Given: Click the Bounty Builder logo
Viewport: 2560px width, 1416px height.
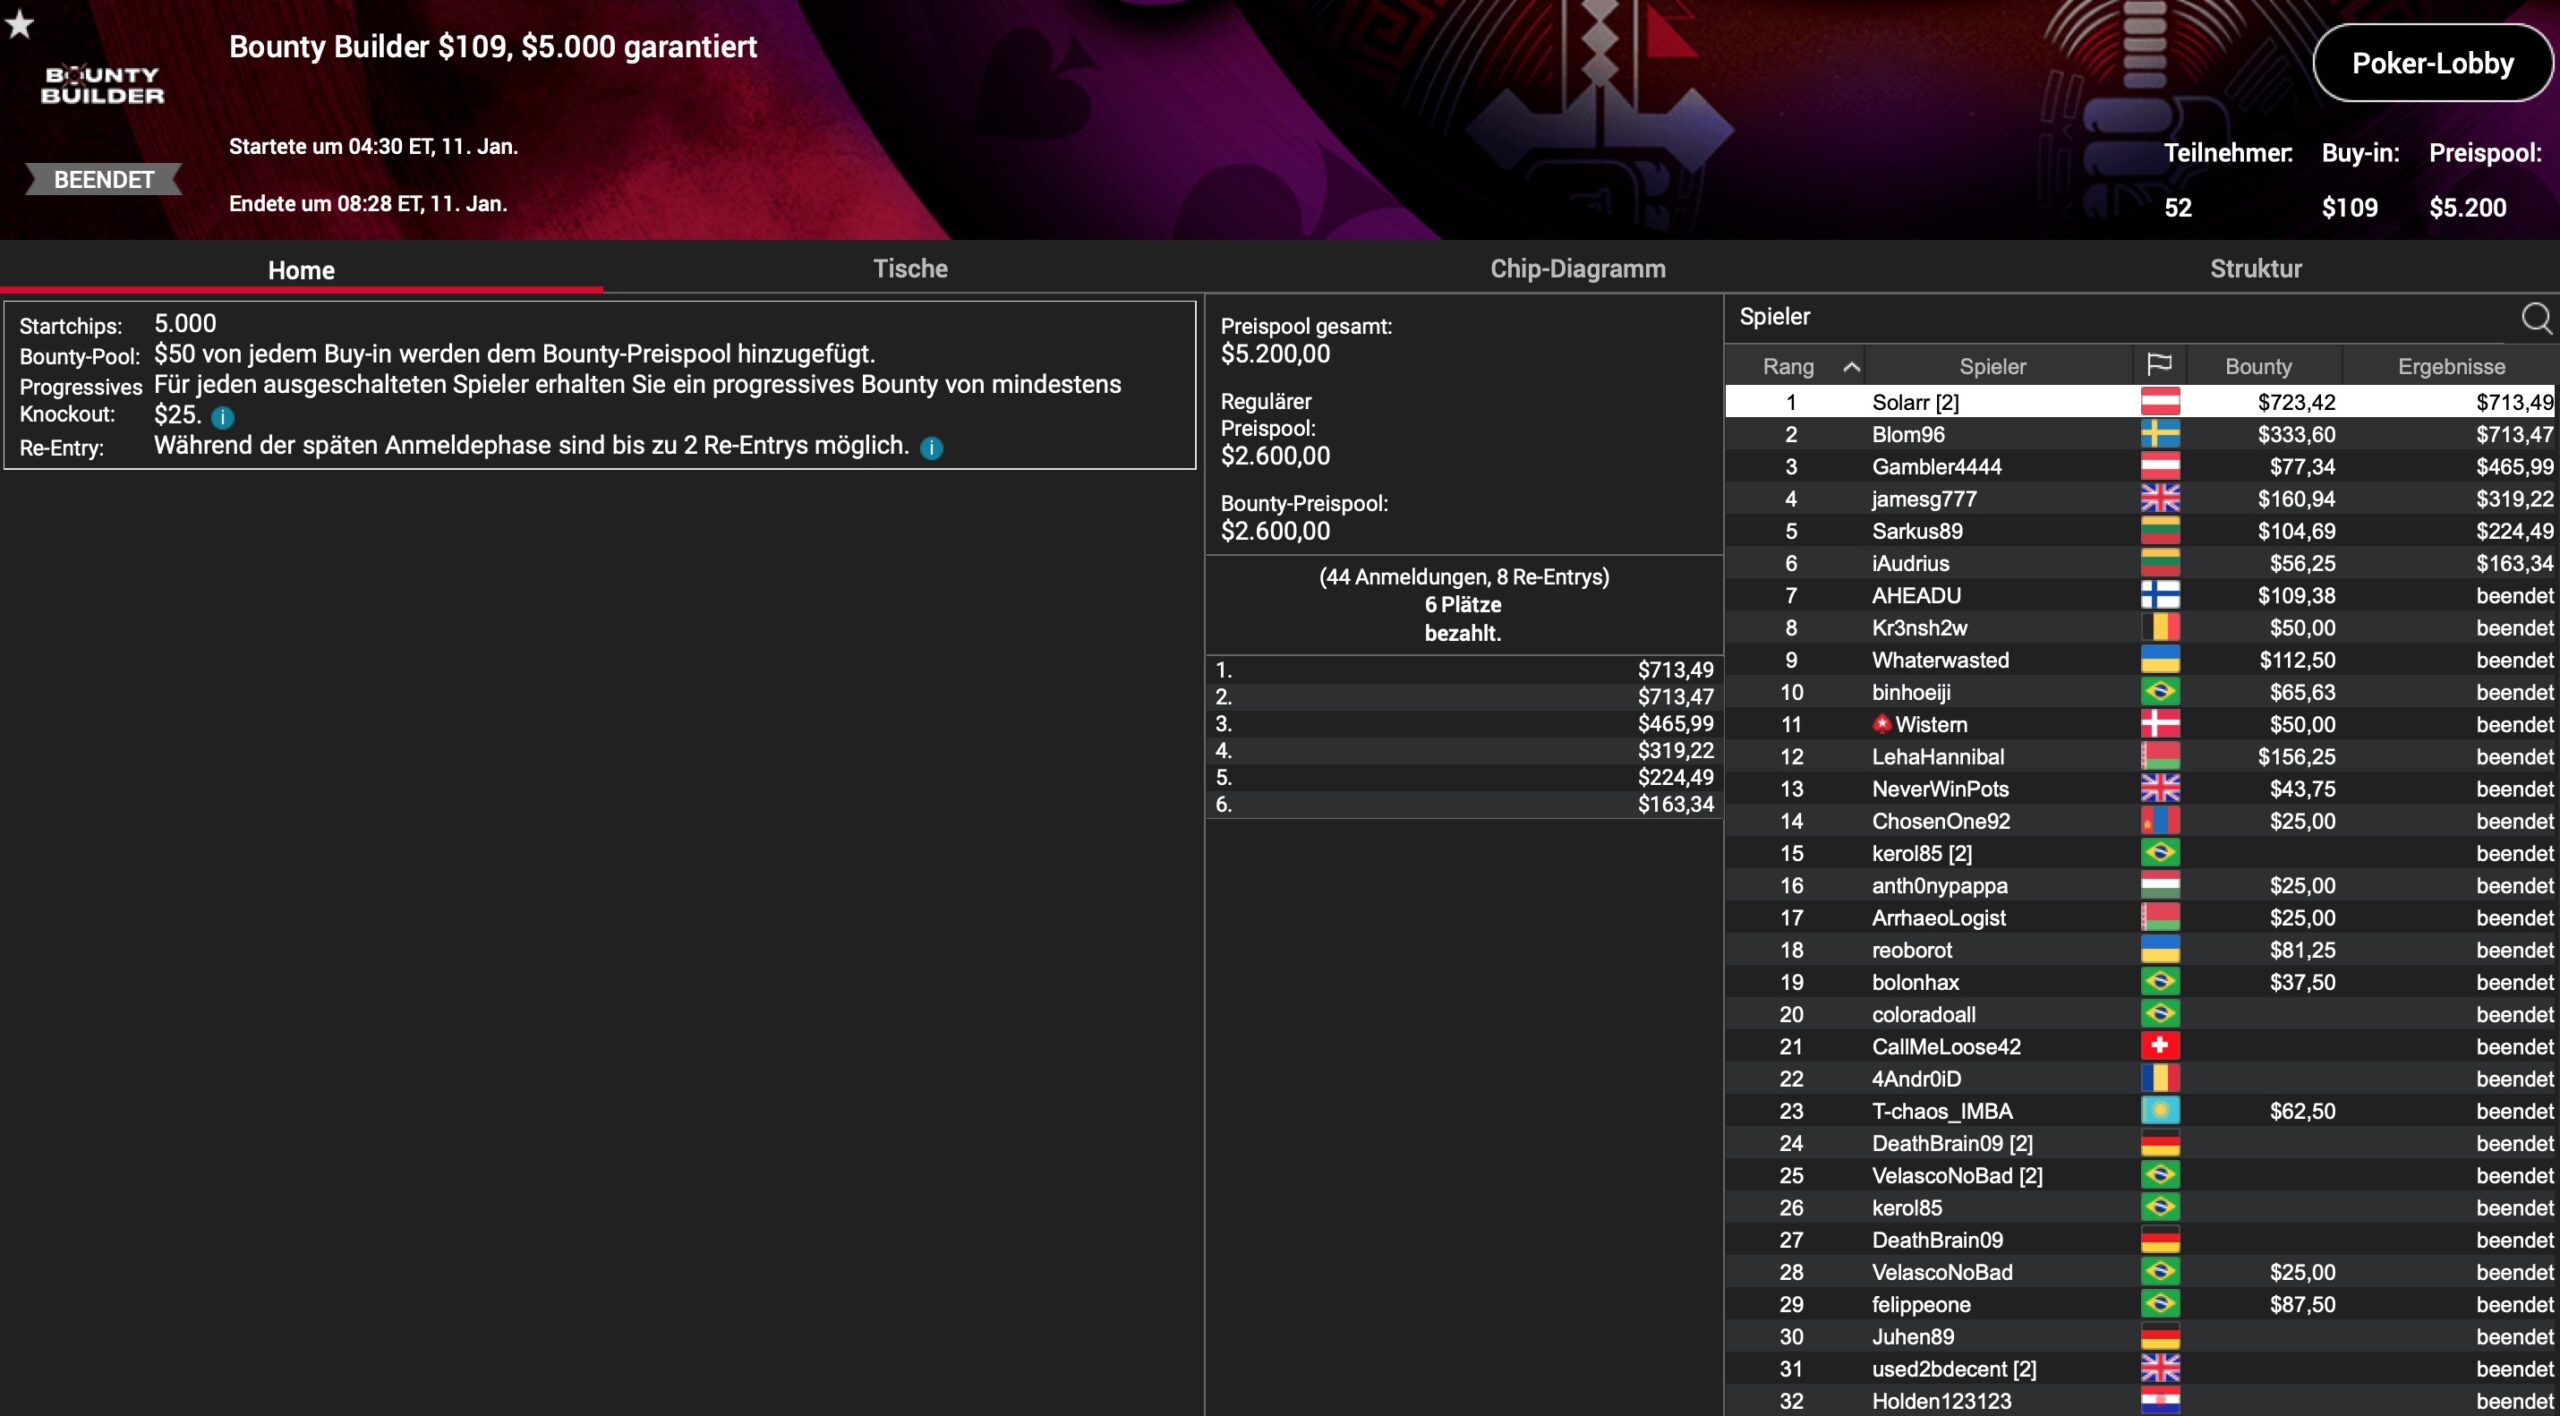Looking at the screenshot, I should (x=102, y=85).
